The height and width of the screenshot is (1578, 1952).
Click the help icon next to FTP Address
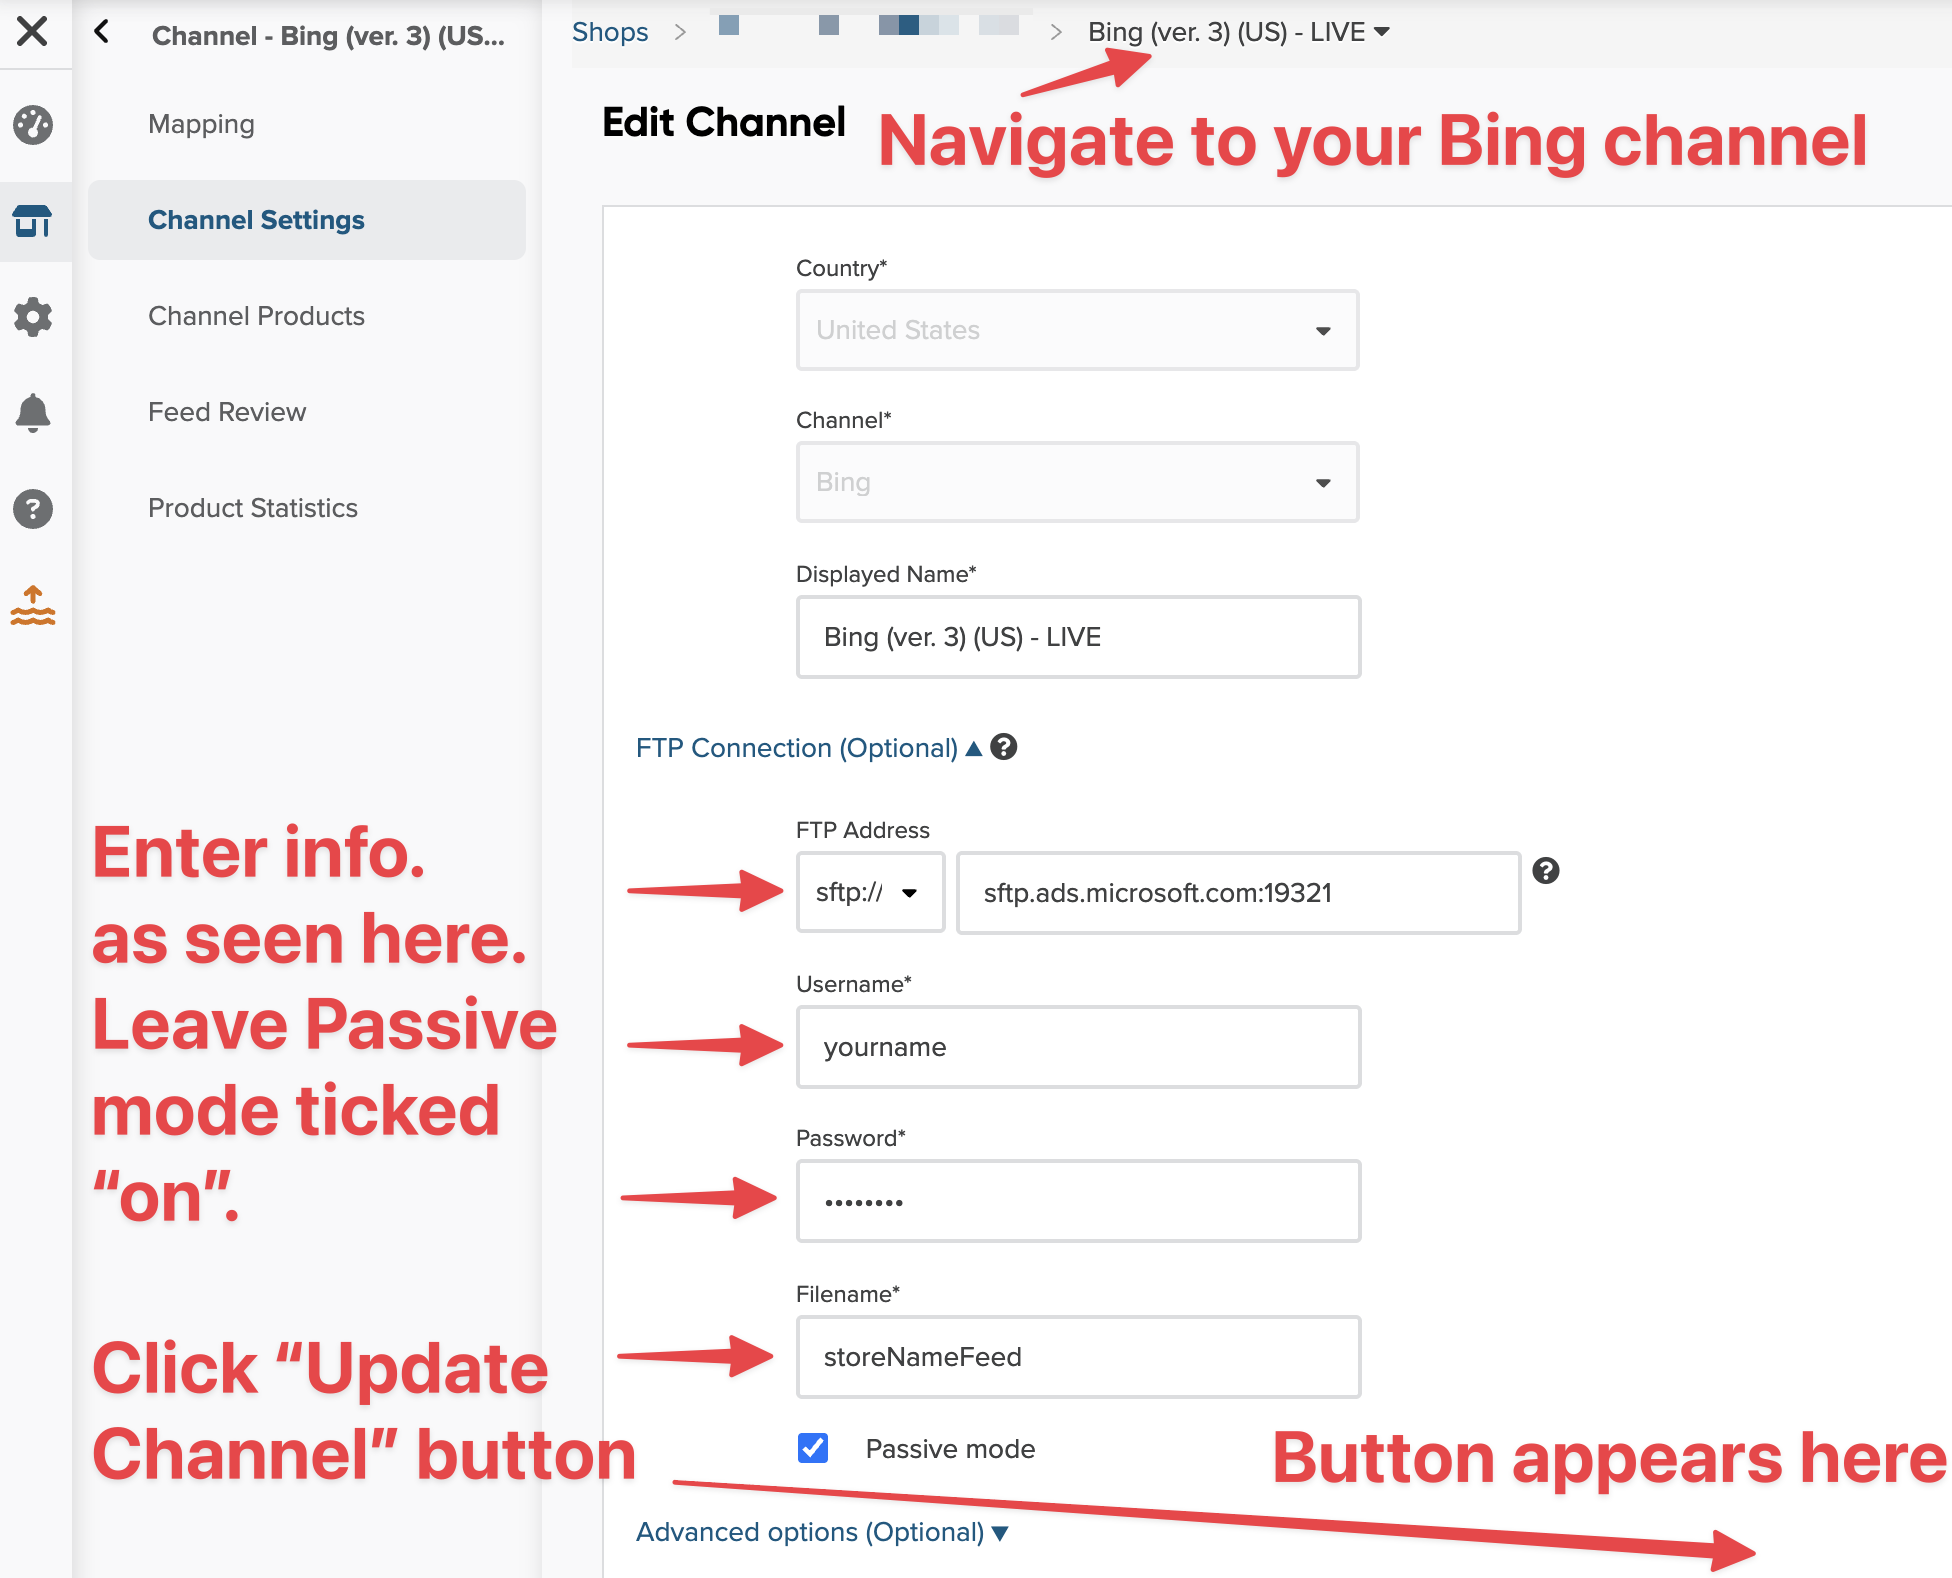(1546, 871)
